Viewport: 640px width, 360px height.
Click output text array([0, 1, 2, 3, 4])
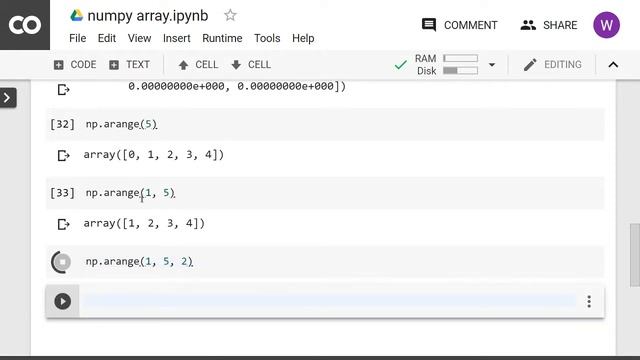point(153,155)
